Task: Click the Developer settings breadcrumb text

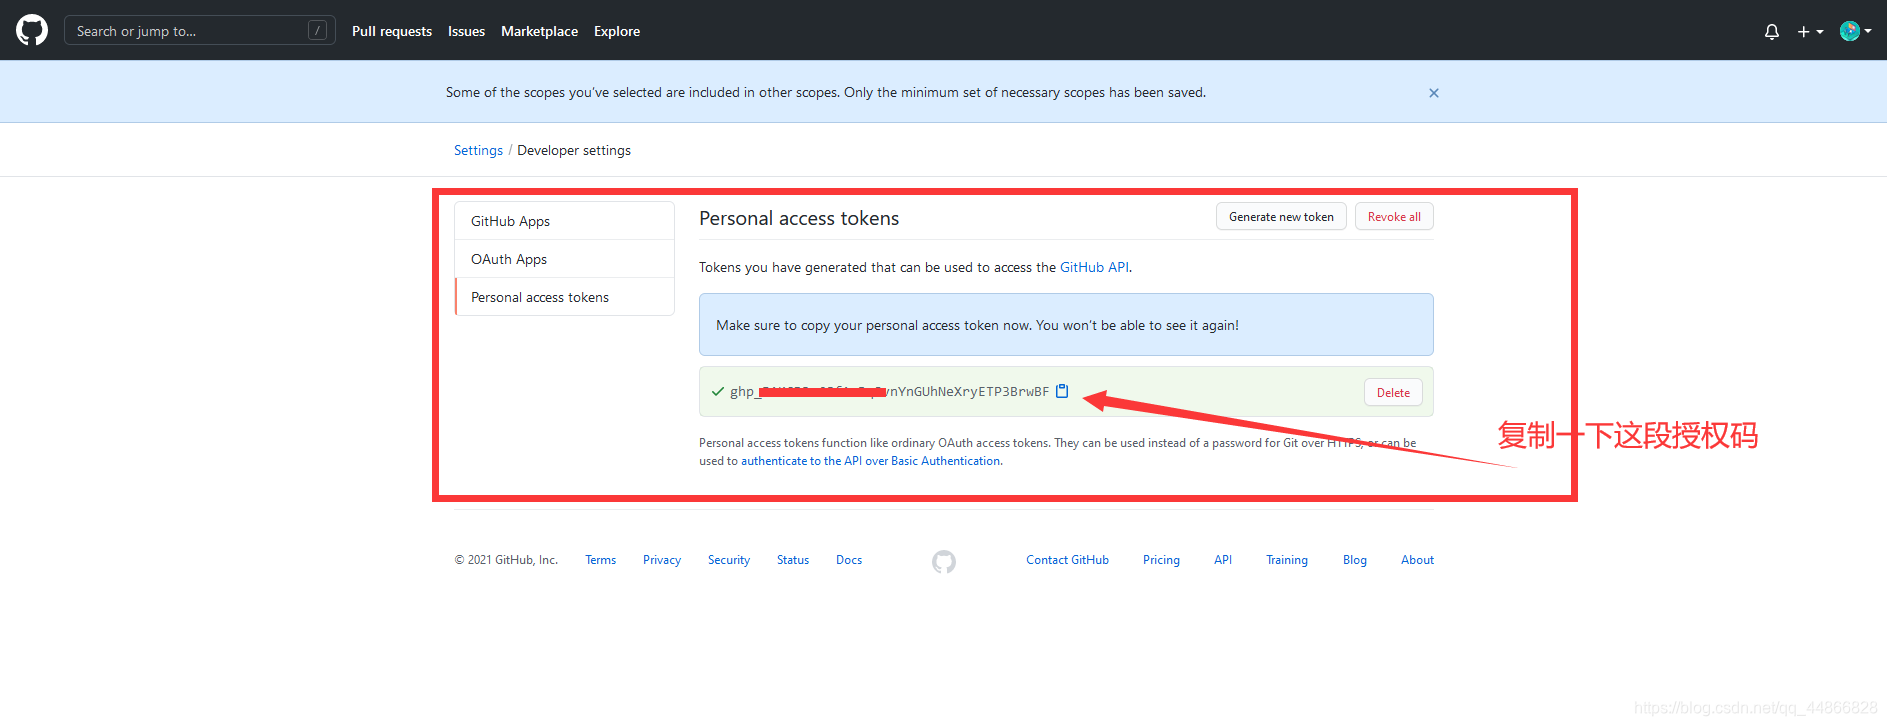Action: [574, 150]
